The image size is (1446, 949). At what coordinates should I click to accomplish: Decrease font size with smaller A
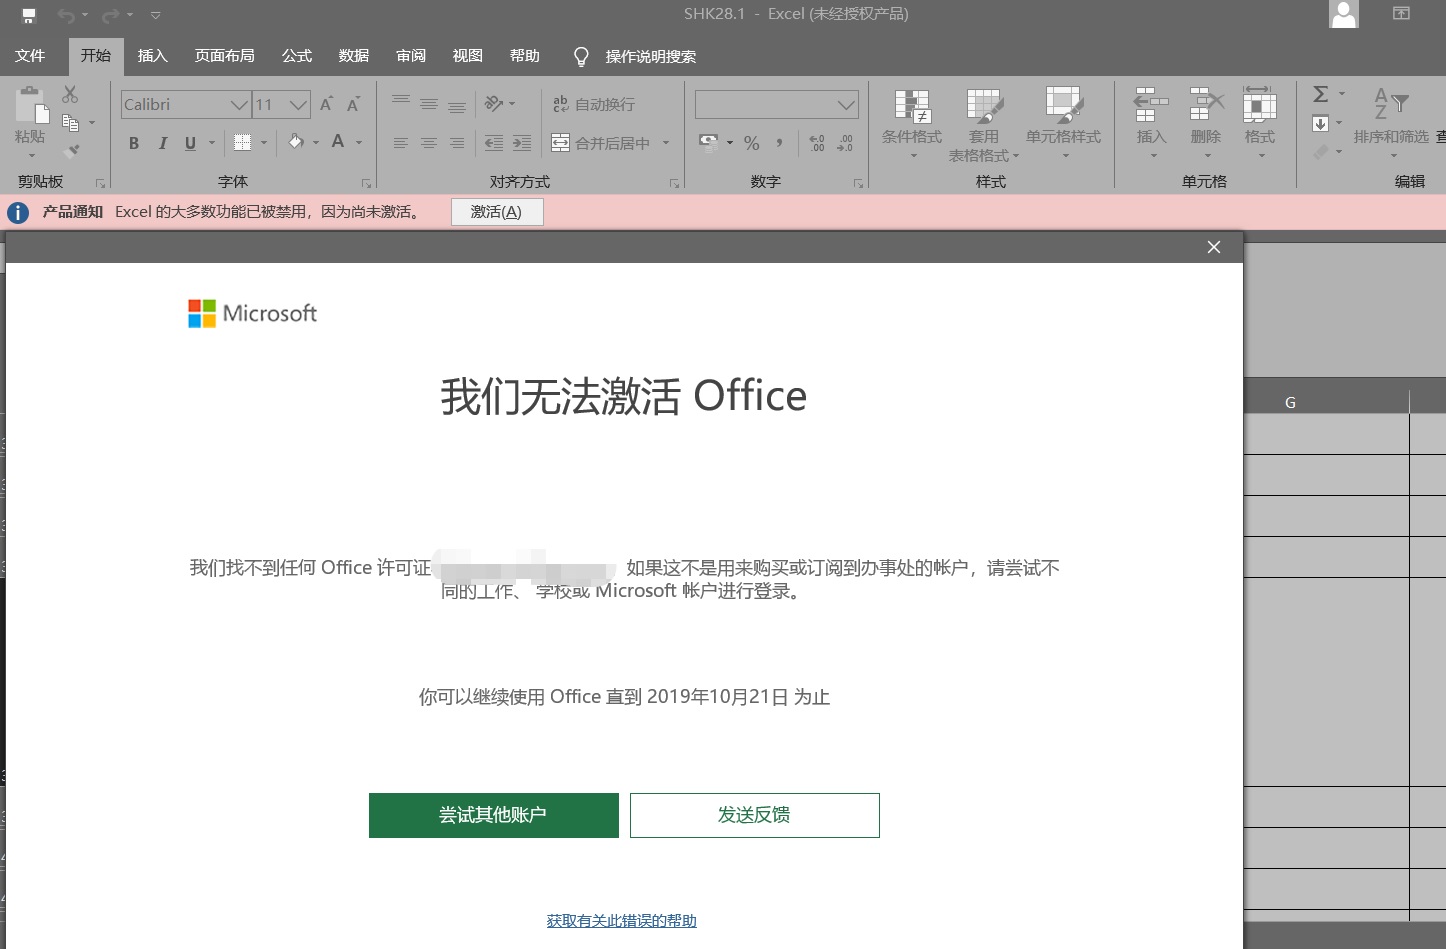353,104
